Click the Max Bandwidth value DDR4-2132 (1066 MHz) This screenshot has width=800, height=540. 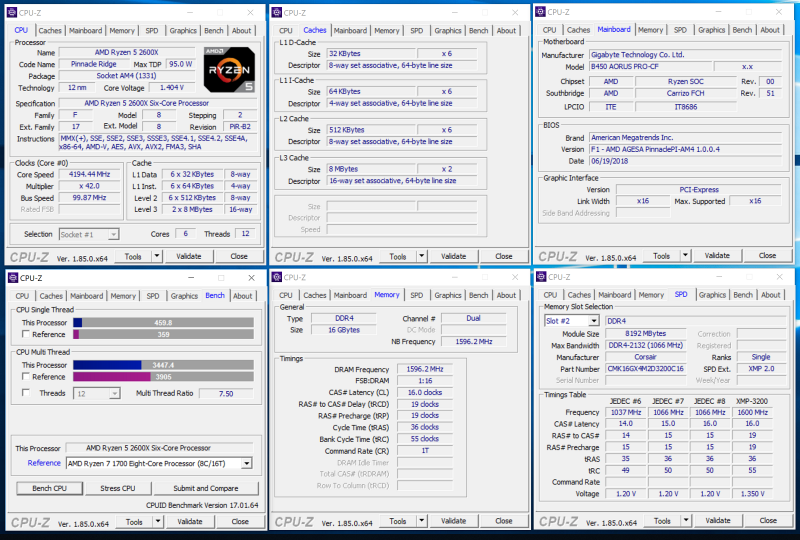pos(645,345)
